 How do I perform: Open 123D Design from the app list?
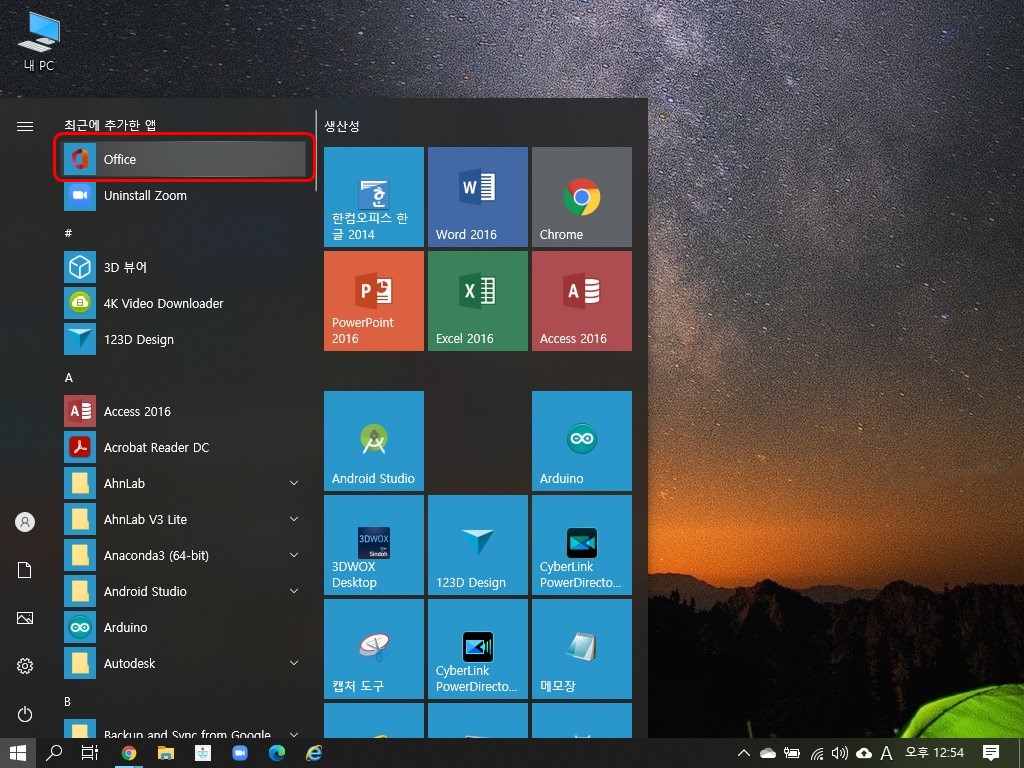(184, 339)
